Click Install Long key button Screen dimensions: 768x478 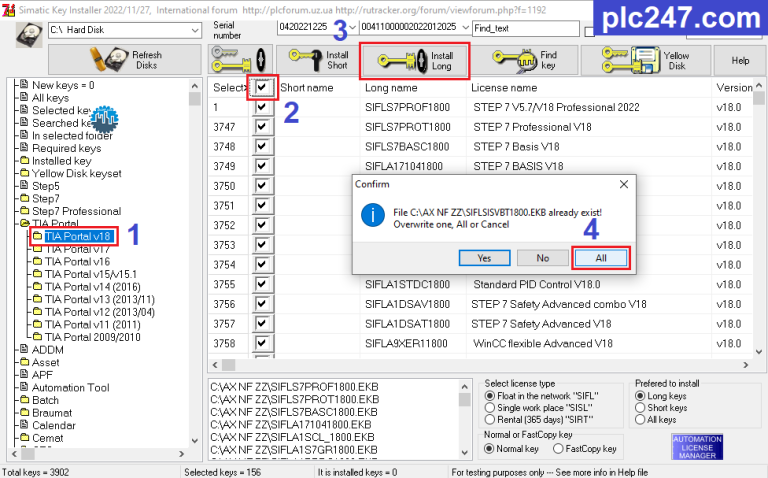(x=414, y=61)
